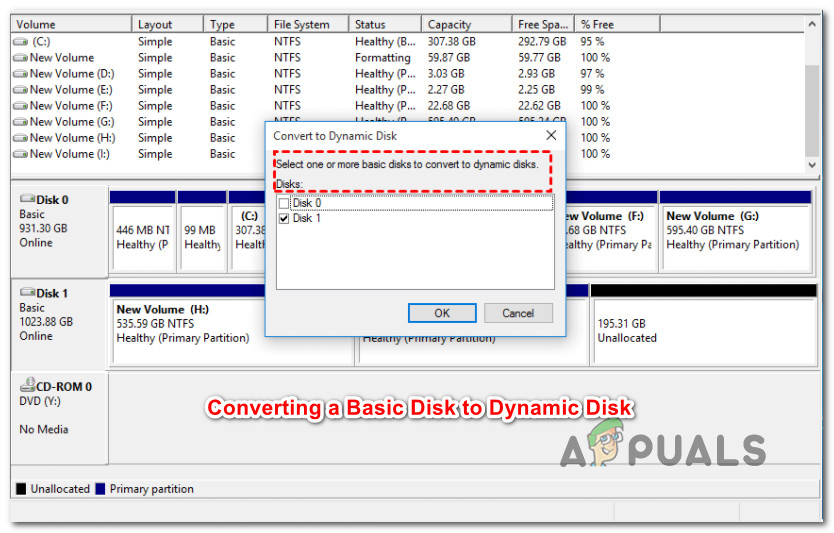
Task: Click the drive icon of formatting New Volume
Action: pos(21,57)
